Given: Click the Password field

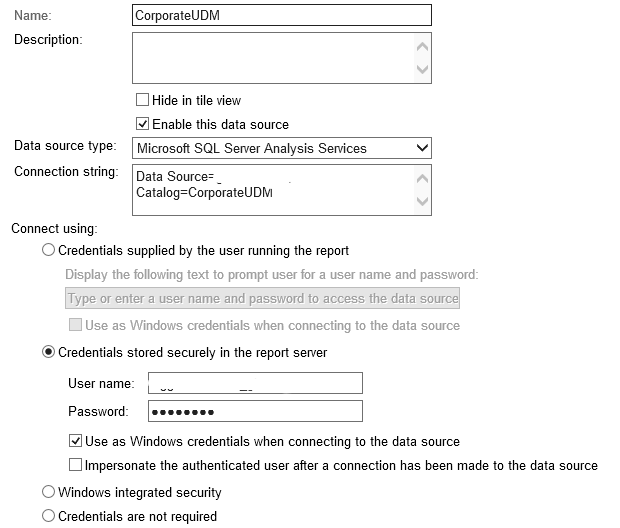Looking at the screenshot, I should (x=254, y=411).
